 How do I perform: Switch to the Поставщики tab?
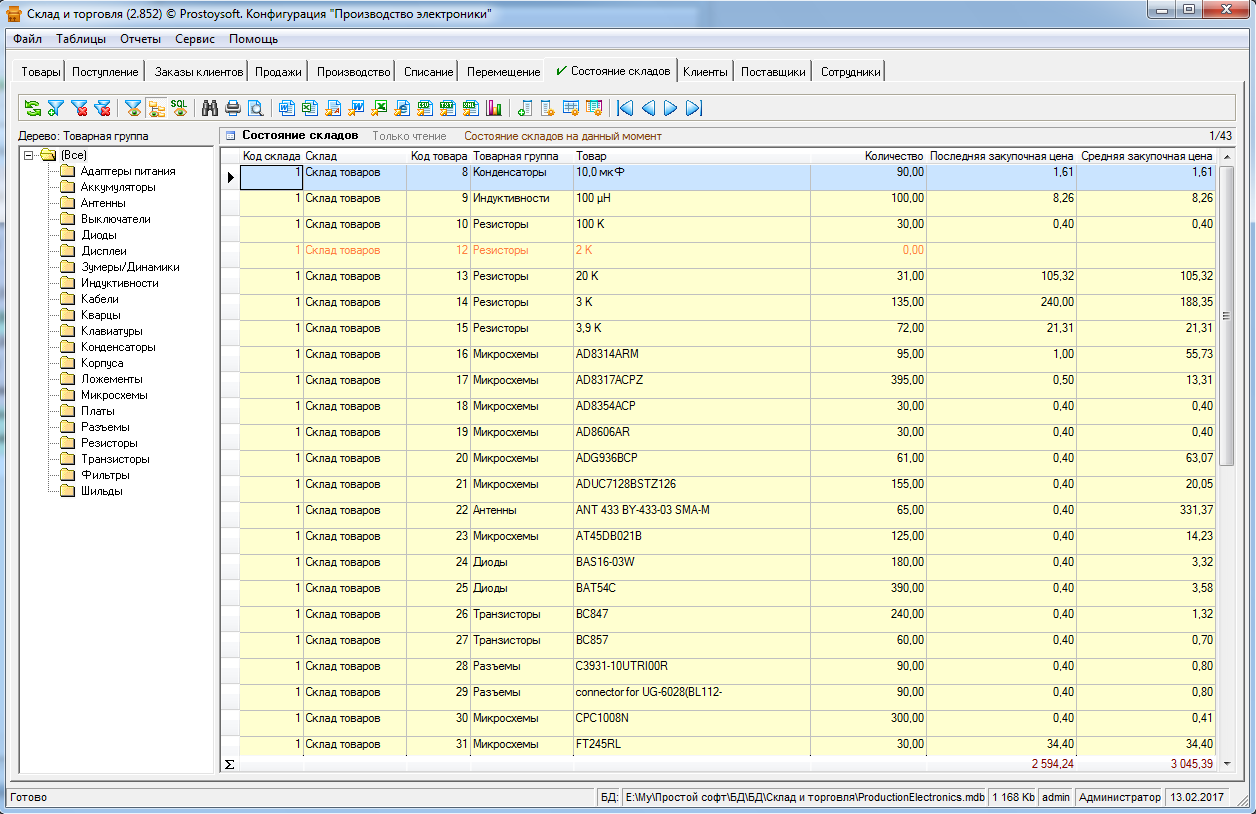(773, 72)
